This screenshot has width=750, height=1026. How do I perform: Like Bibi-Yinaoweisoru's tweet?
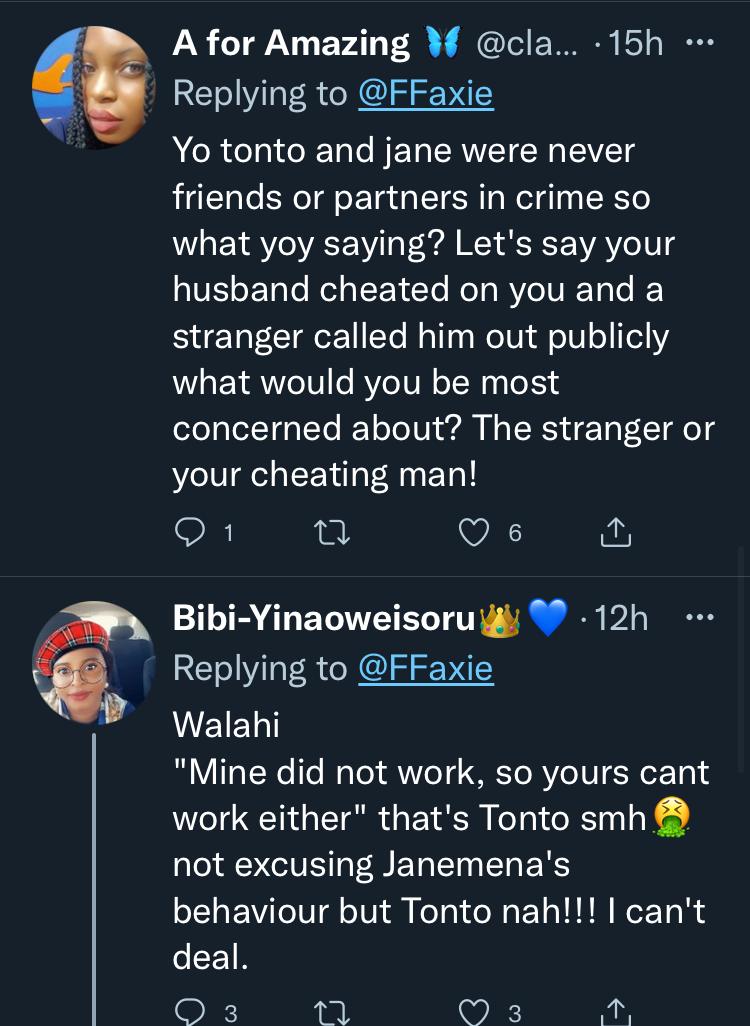[x=473, y=1012]
